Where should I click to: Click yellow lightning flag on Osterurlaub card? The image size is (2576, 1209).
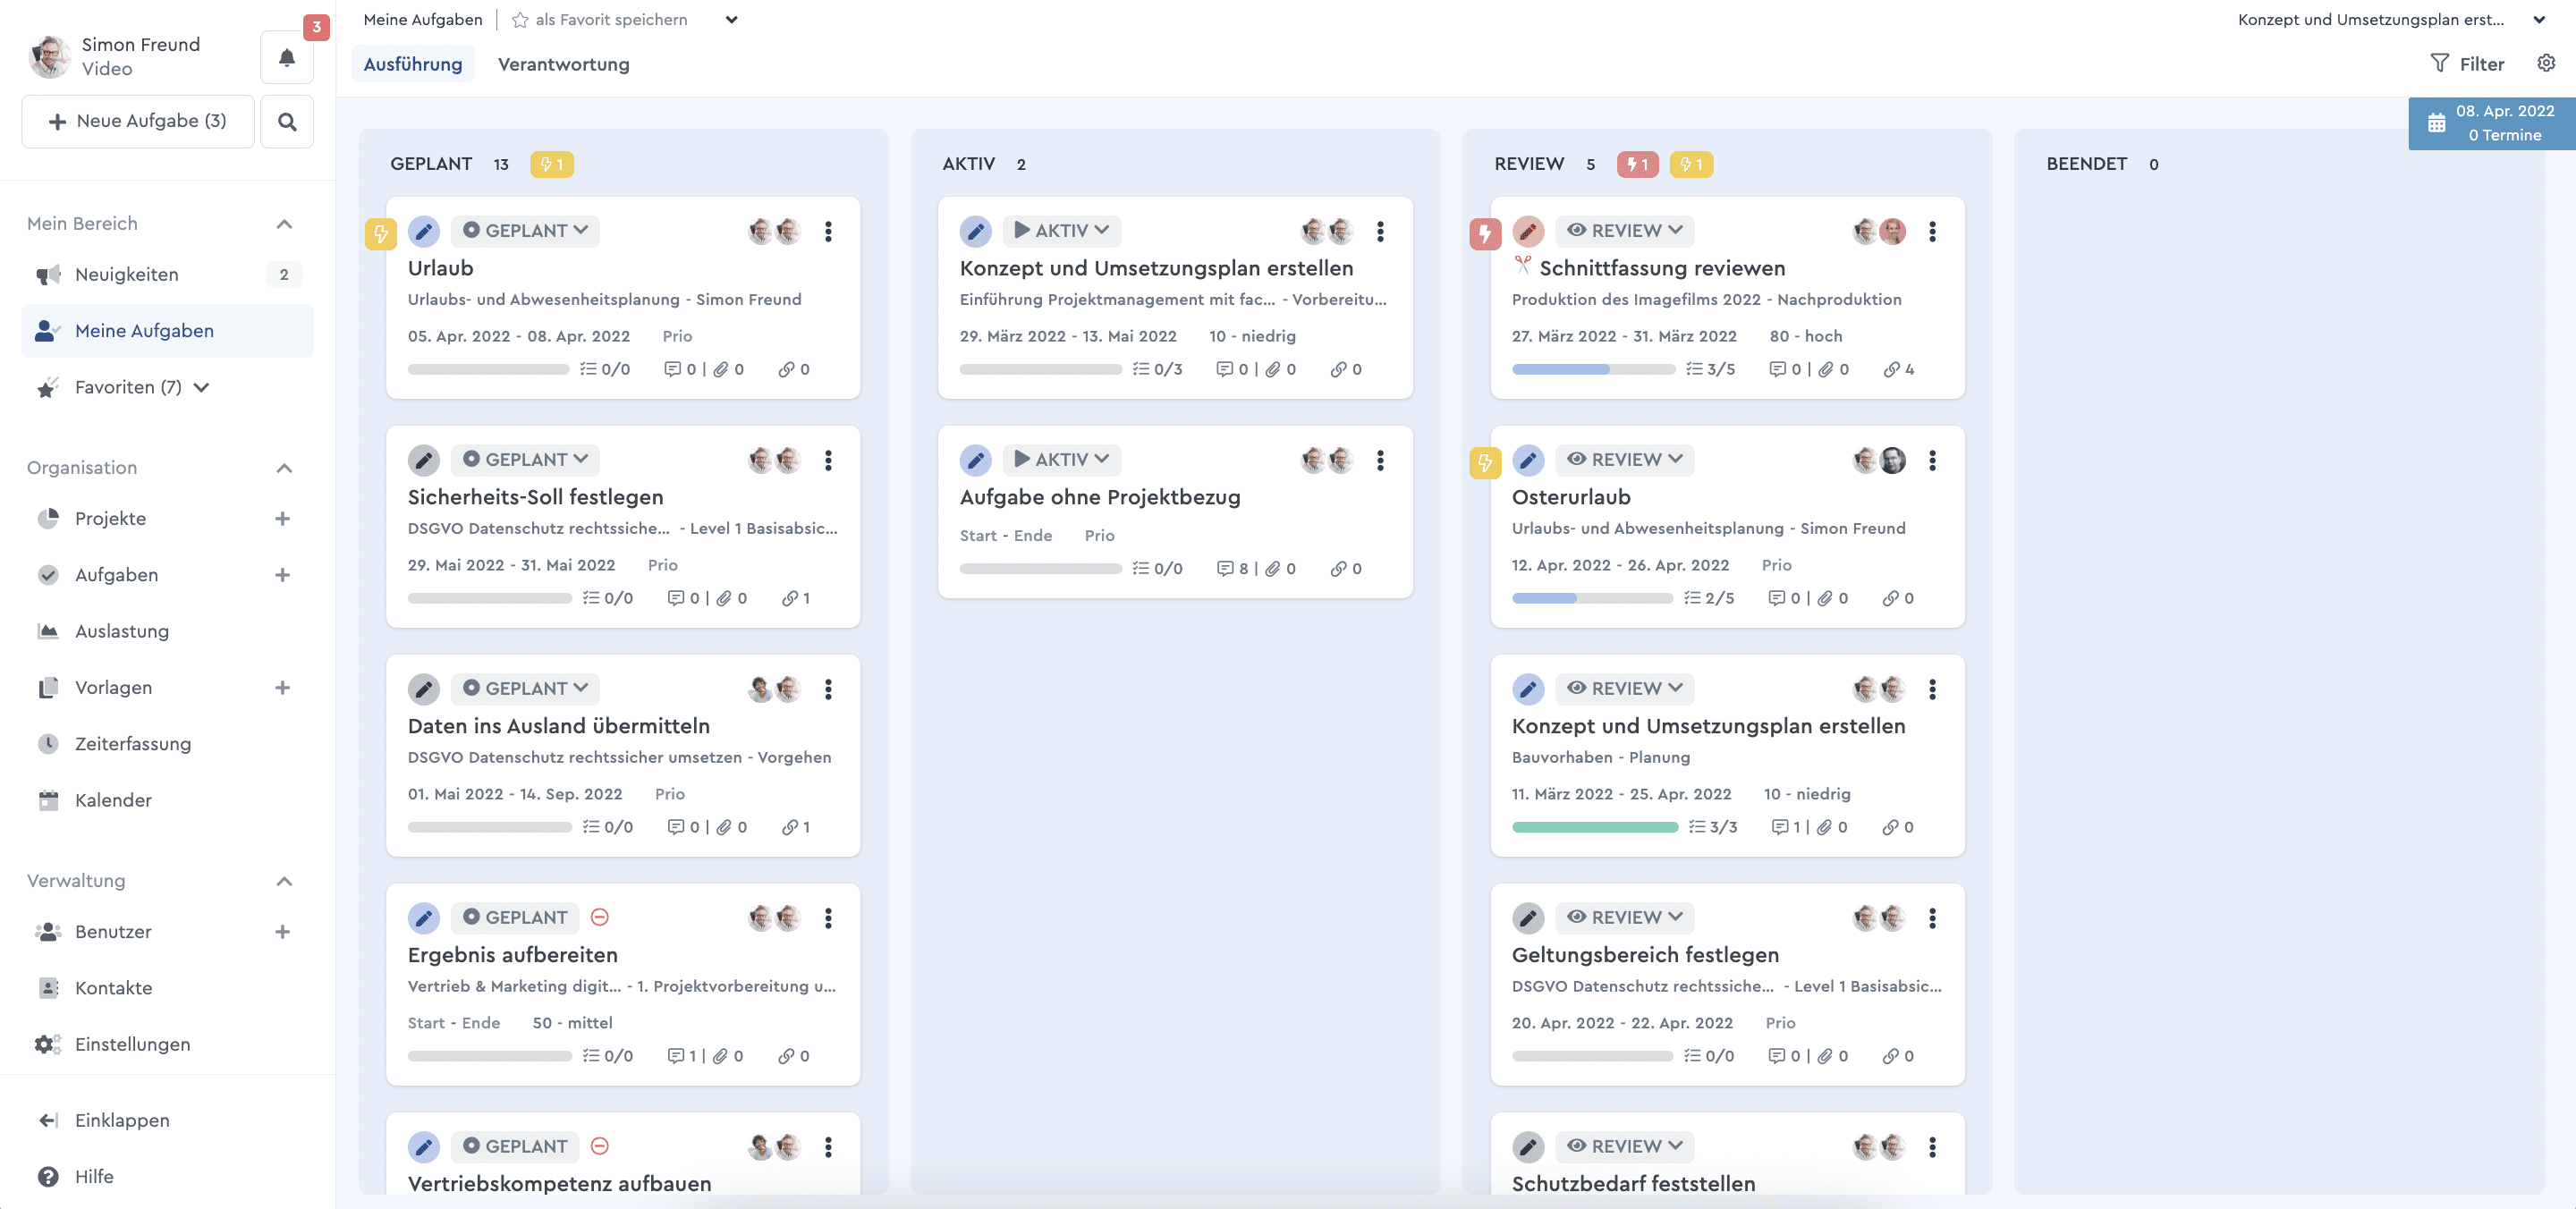point(1485,463)
